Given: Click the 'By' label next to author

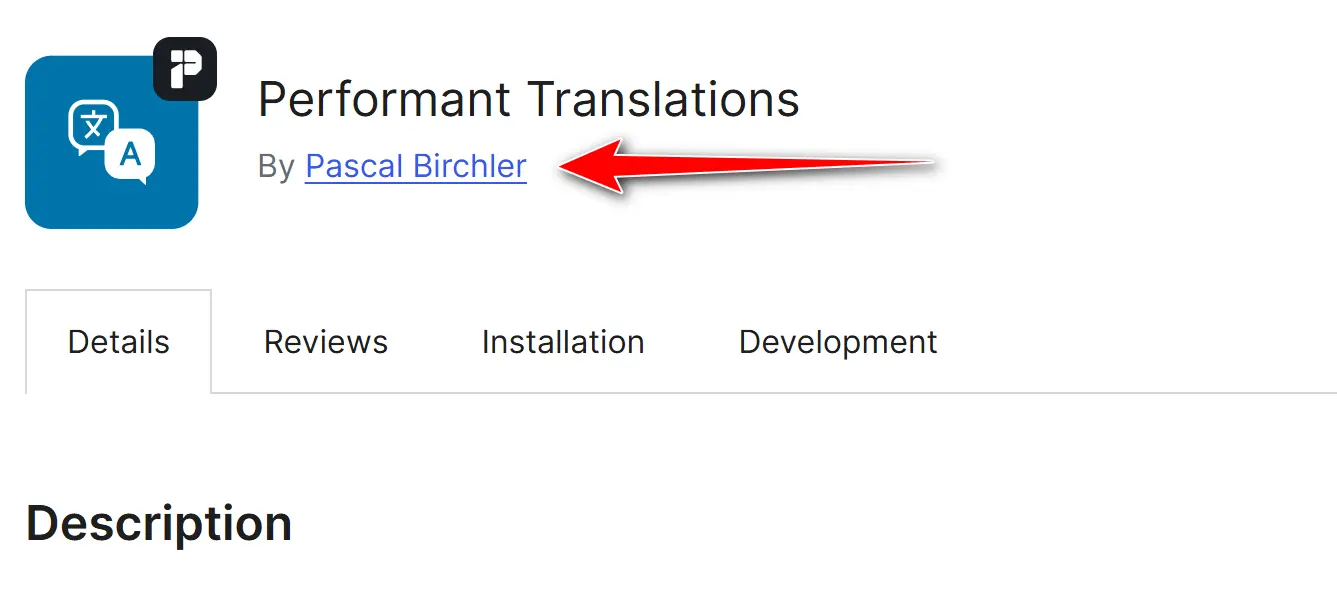Looking at the screenshot, I should (x=279, y=166).
